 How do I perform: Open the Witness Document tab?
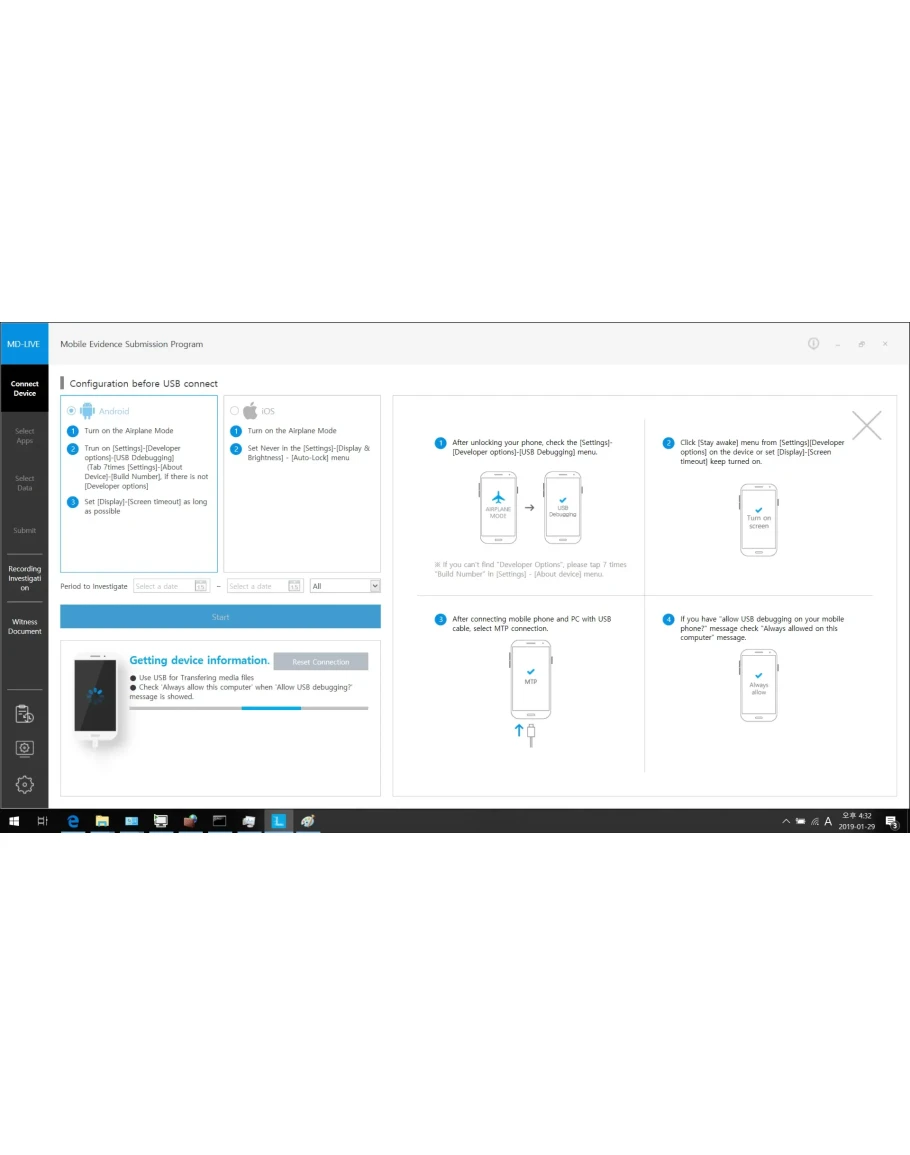click(24, 626)
